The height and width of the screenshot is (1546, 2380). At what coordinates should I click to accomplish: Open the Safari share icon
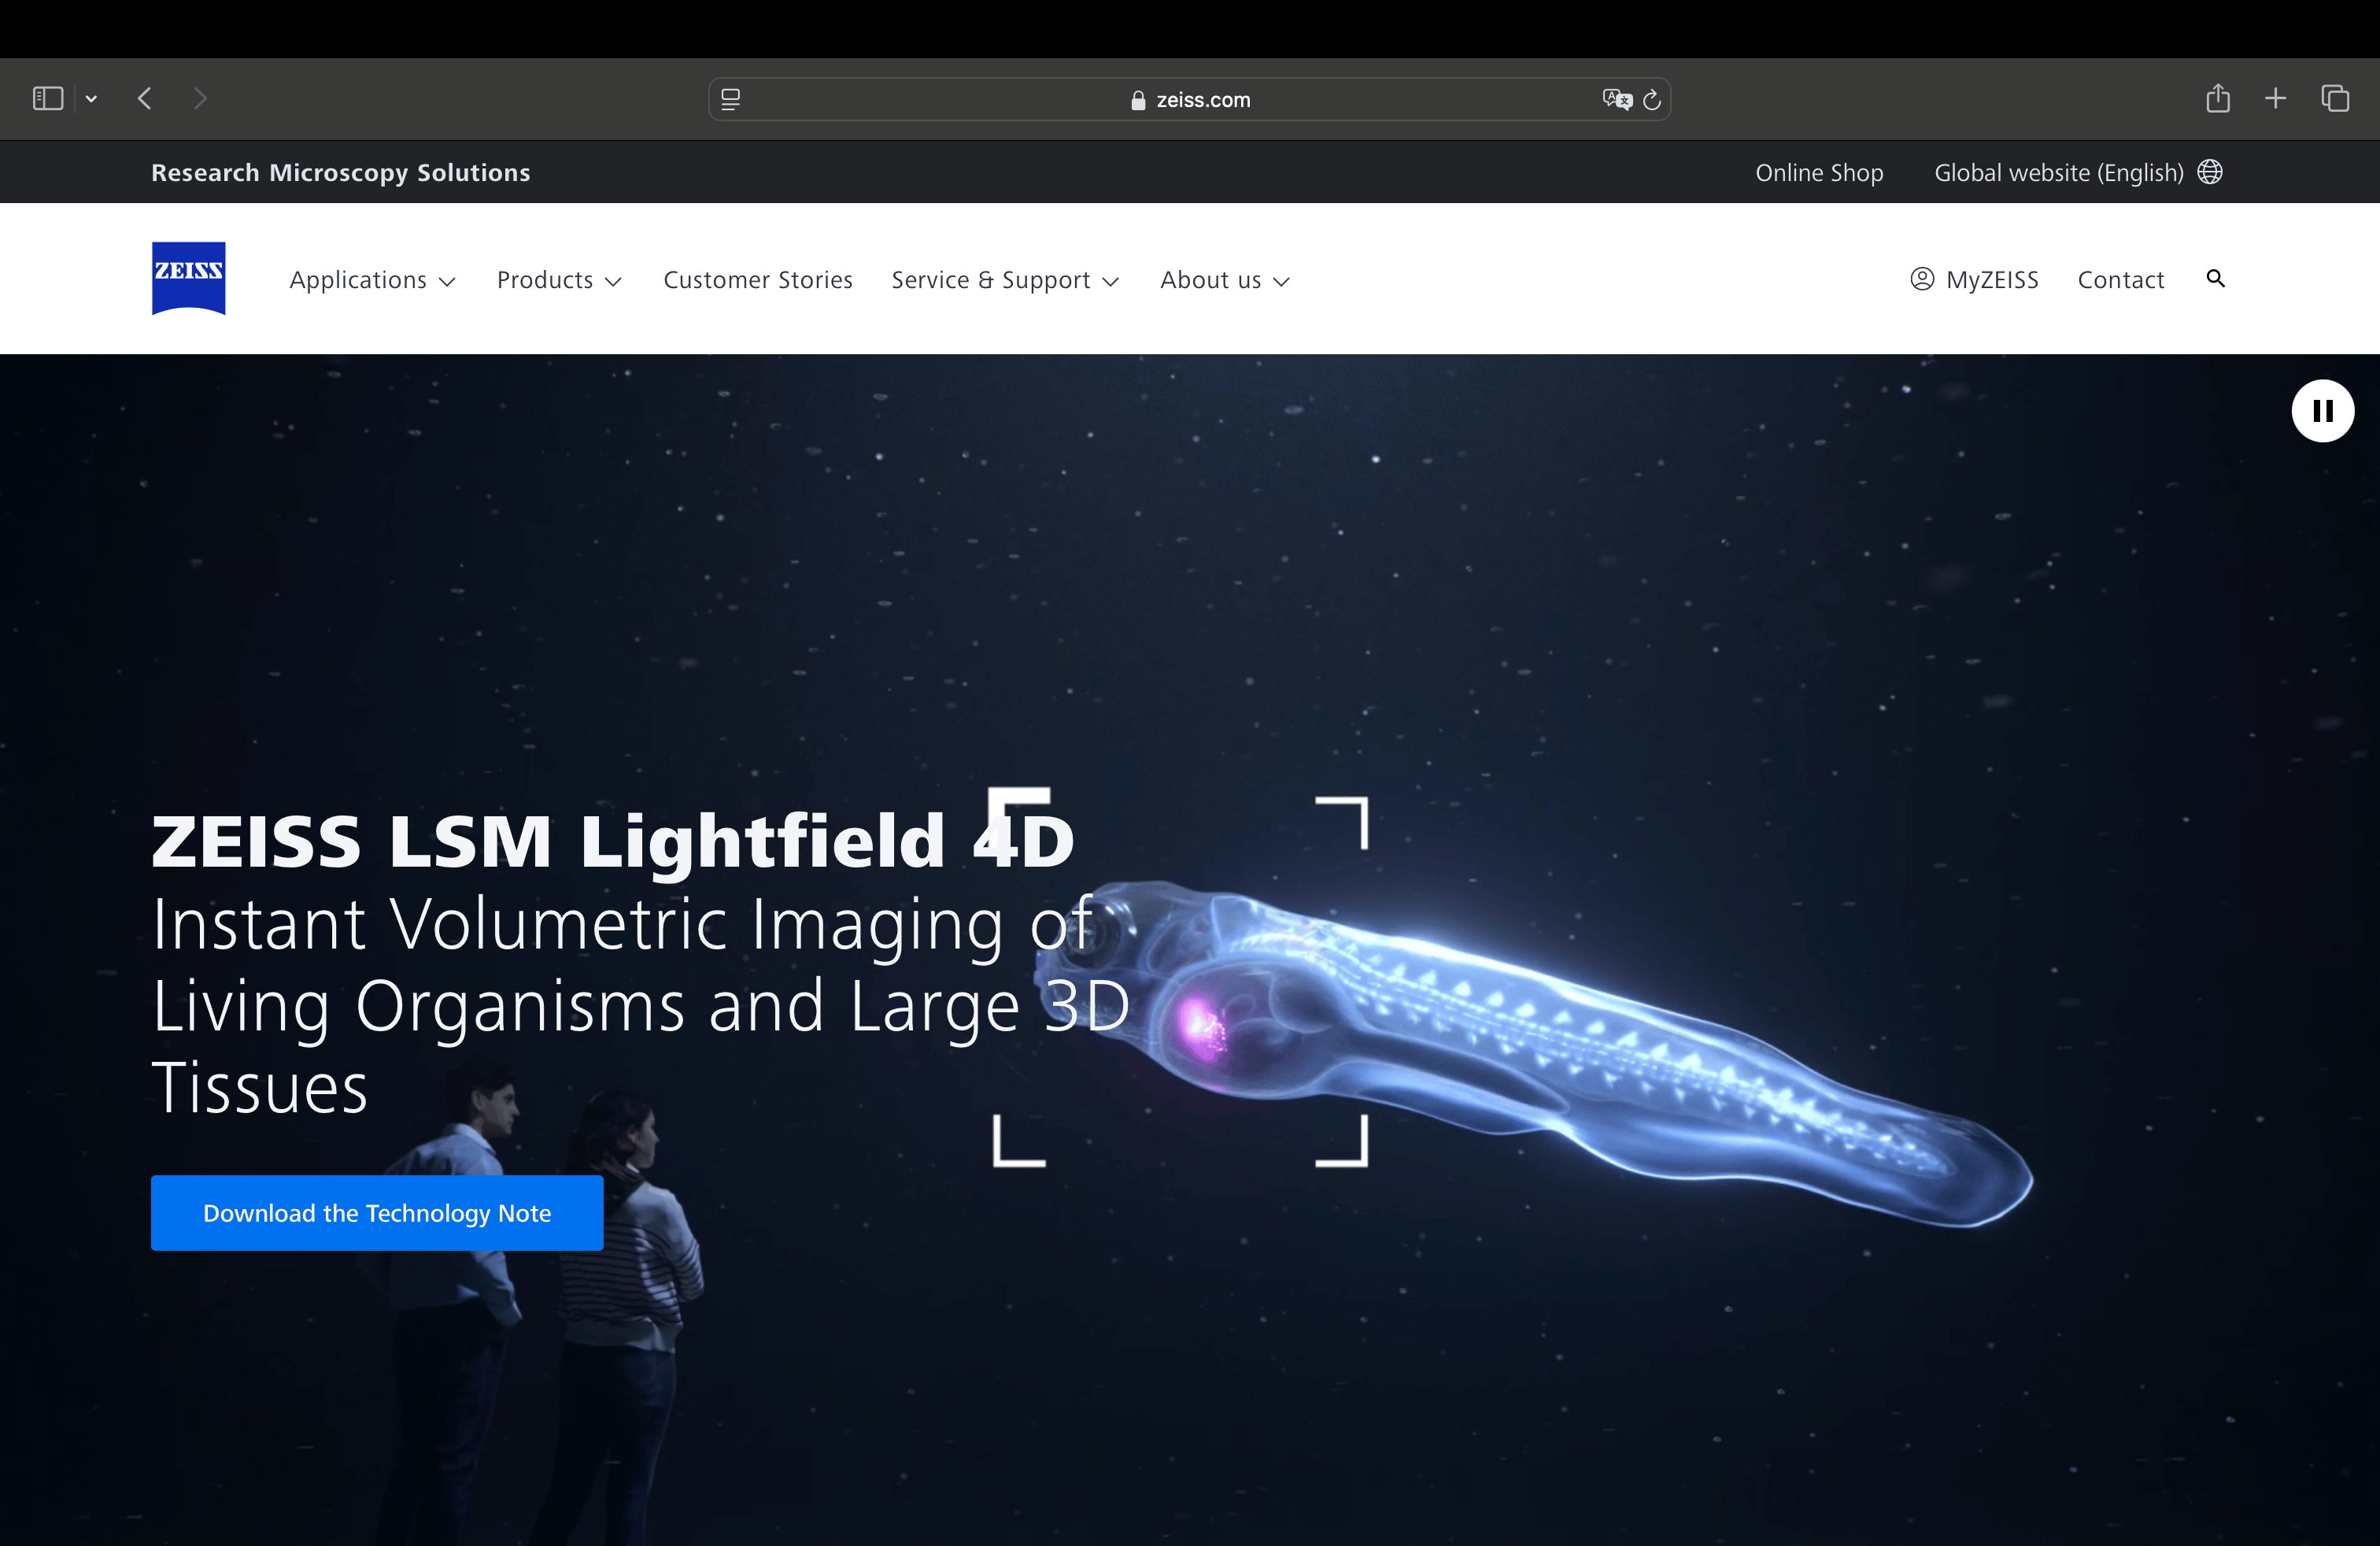pos(2218,97)
